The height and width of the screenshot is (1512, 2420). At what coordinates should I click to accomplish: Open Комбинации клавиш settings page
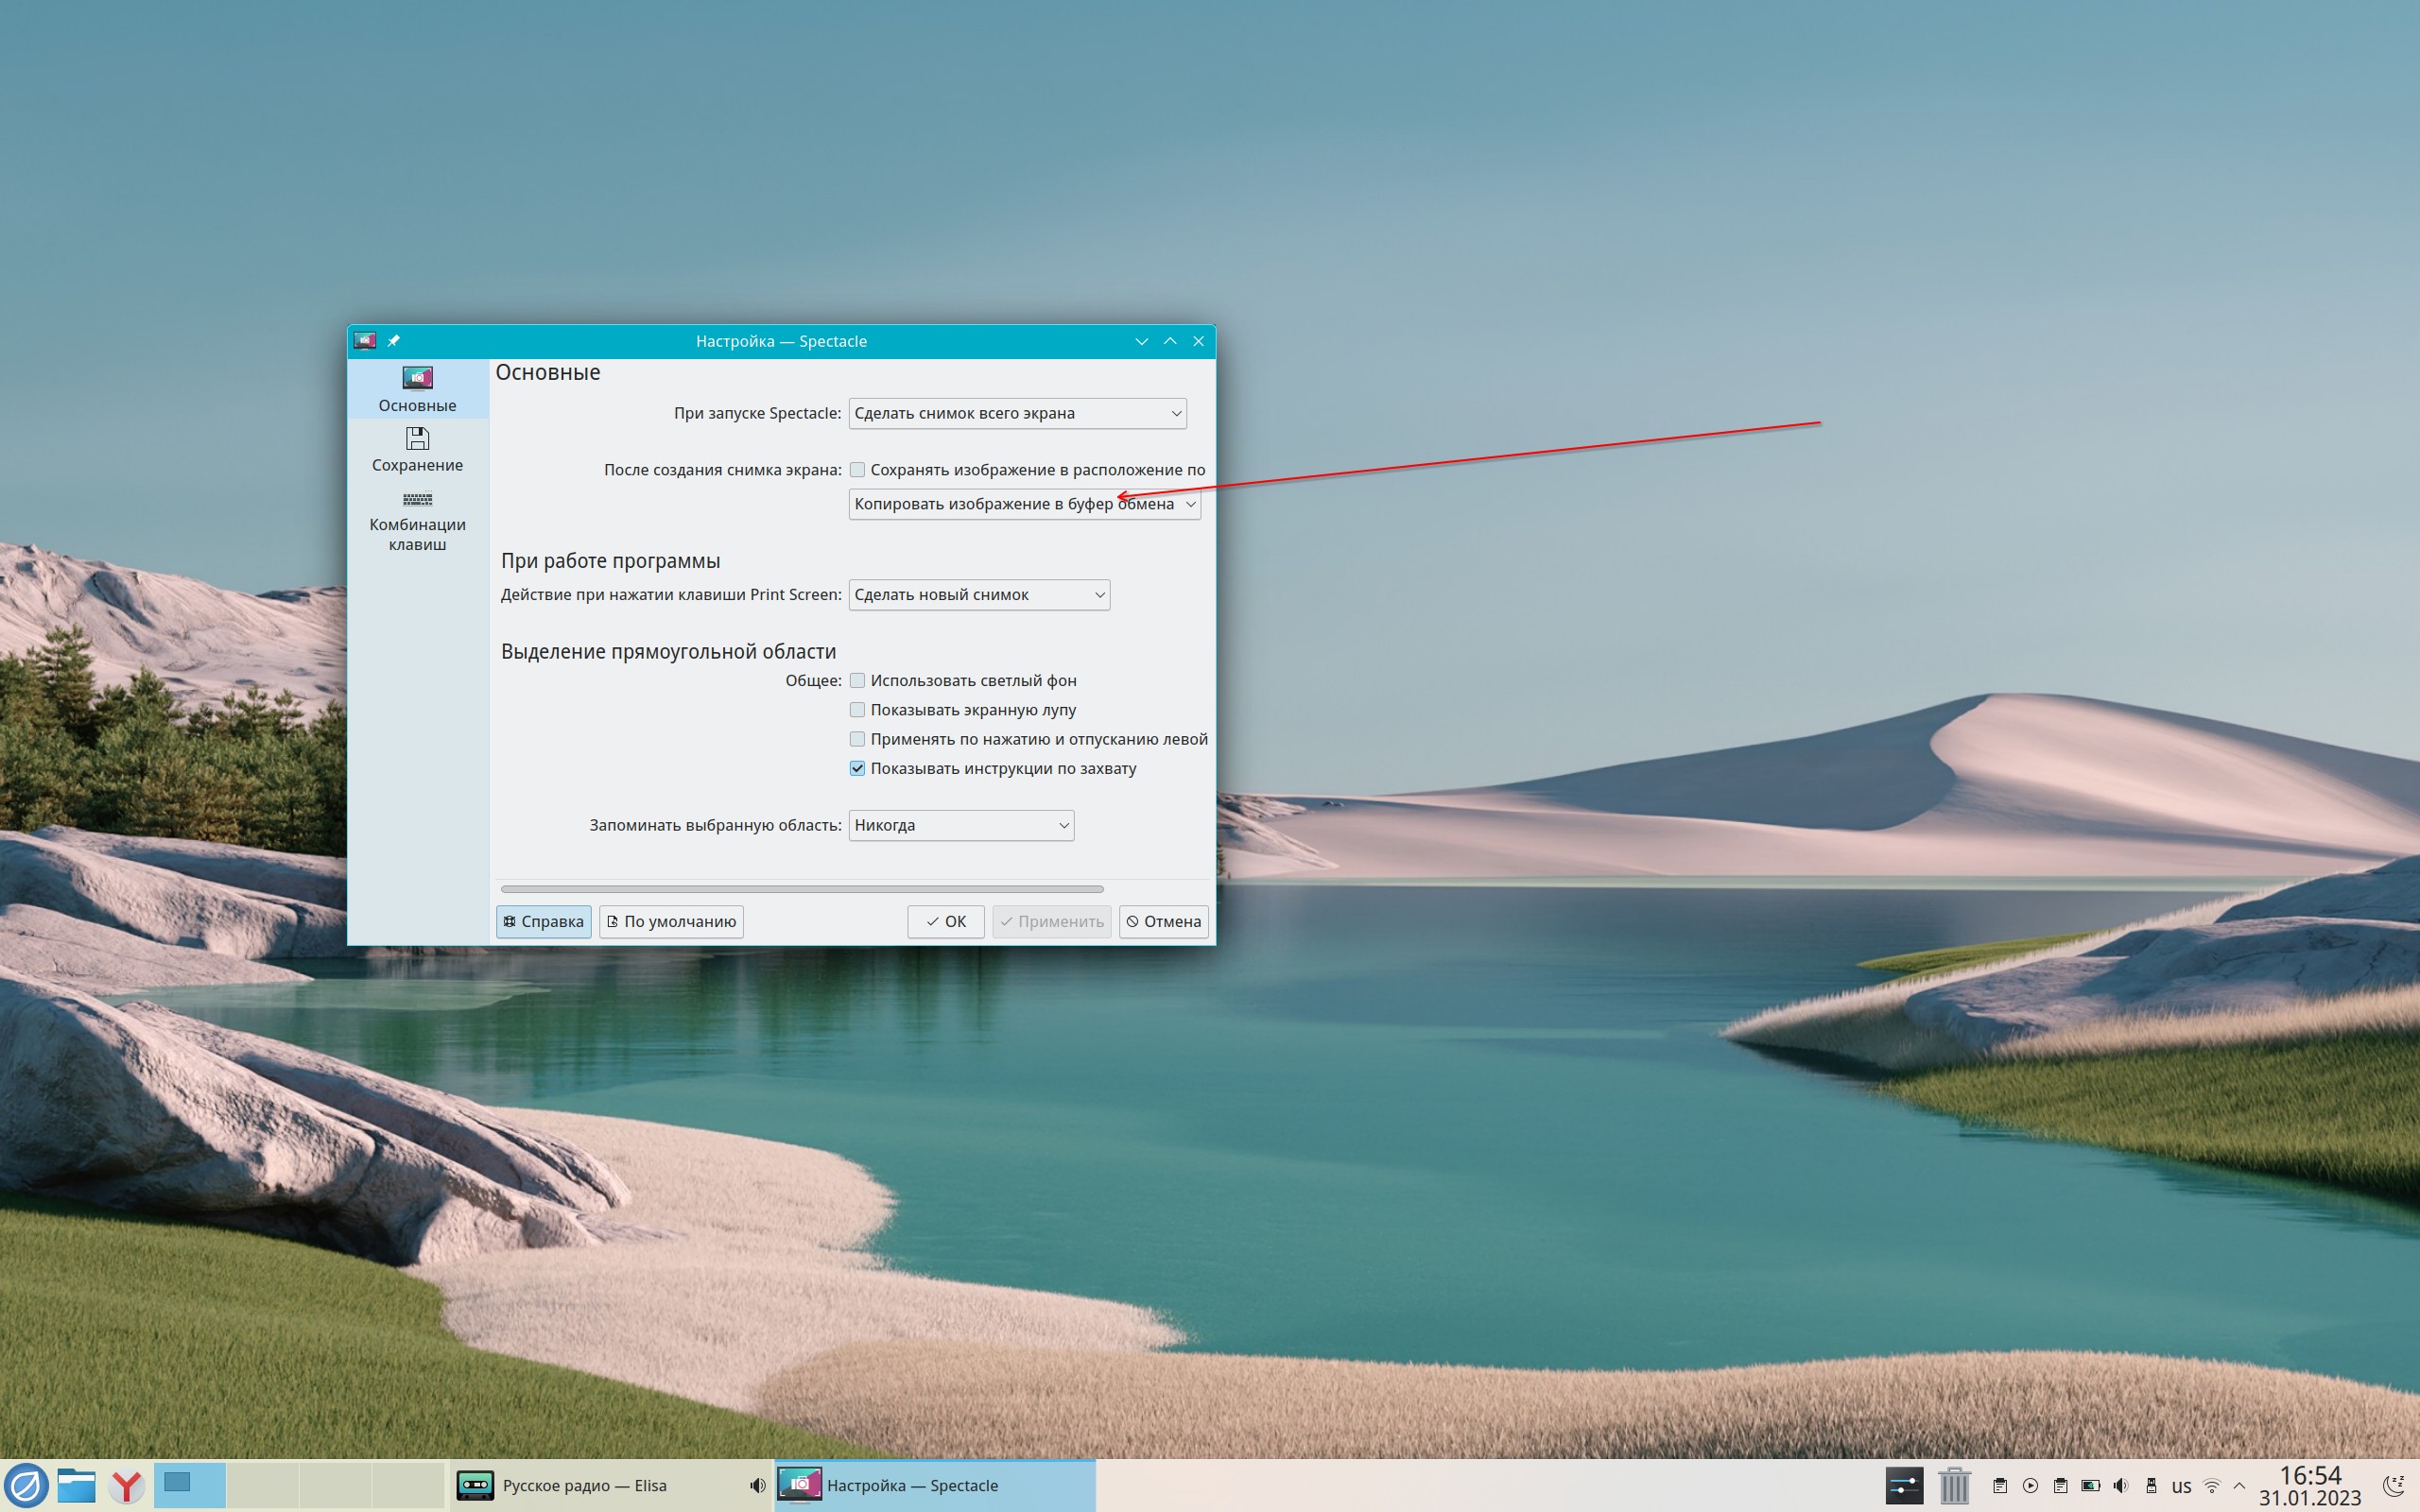(417, 521)
